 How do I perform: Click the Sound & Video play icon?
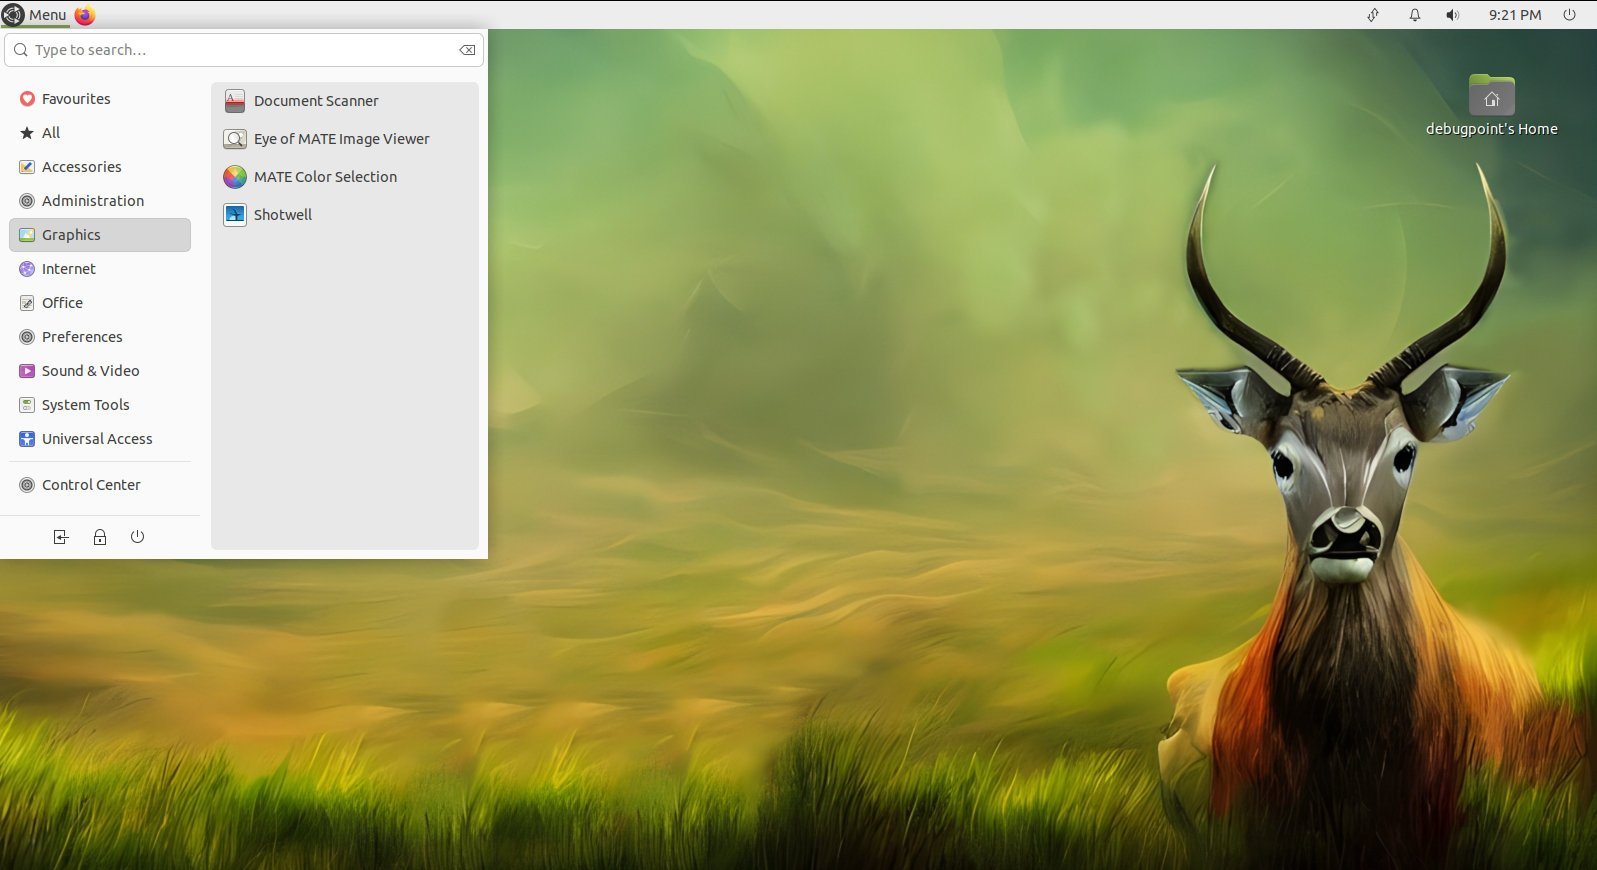click(x=27, y=371)
